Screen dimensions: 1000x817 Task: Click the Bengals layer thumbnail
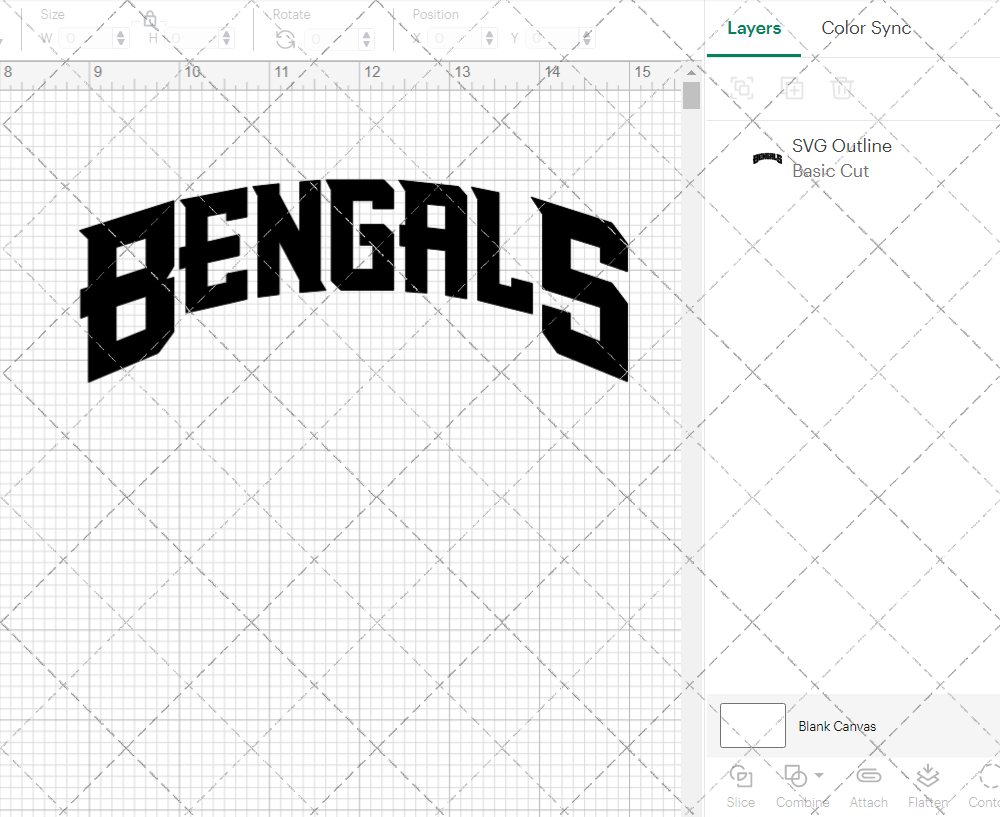coord(767,158)
